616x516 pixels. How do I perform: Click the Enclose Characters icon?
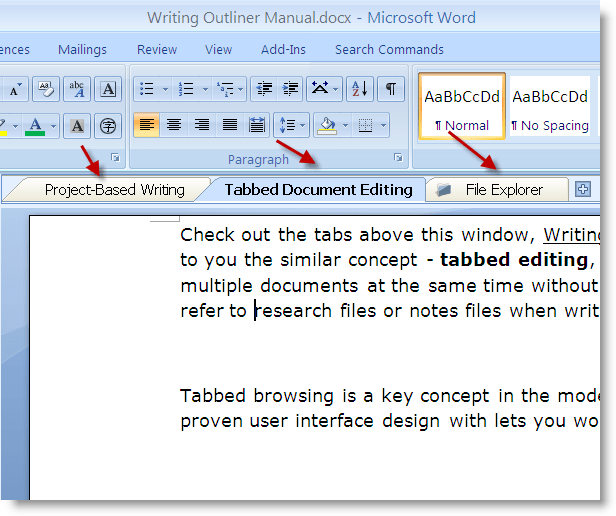coord(108,126)
